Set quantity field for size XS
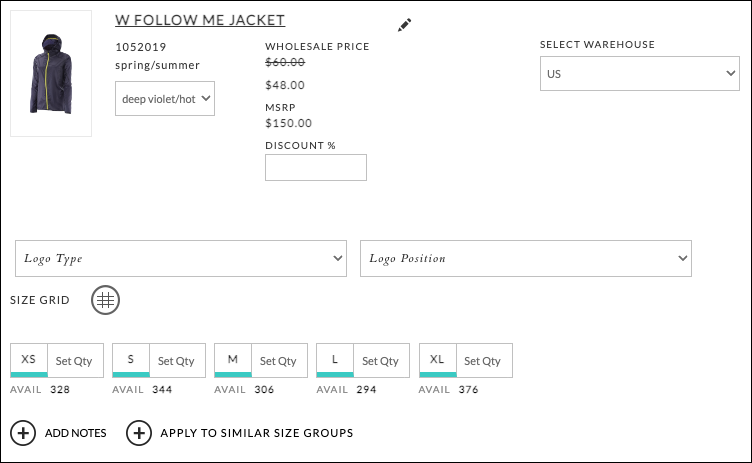 [x=75, y=361]
